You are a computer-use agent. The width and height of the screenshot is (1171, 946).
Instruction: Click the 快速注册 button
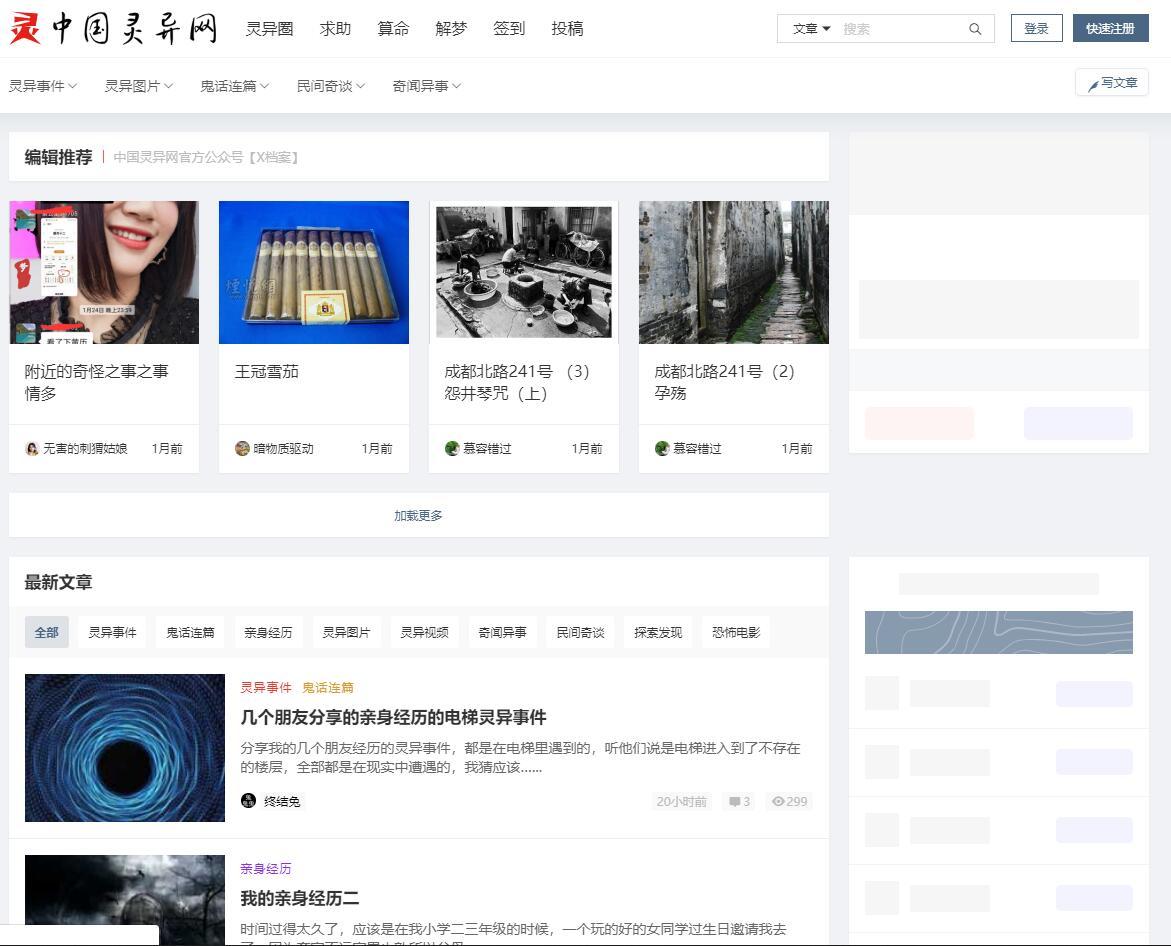click(1110, 29)
